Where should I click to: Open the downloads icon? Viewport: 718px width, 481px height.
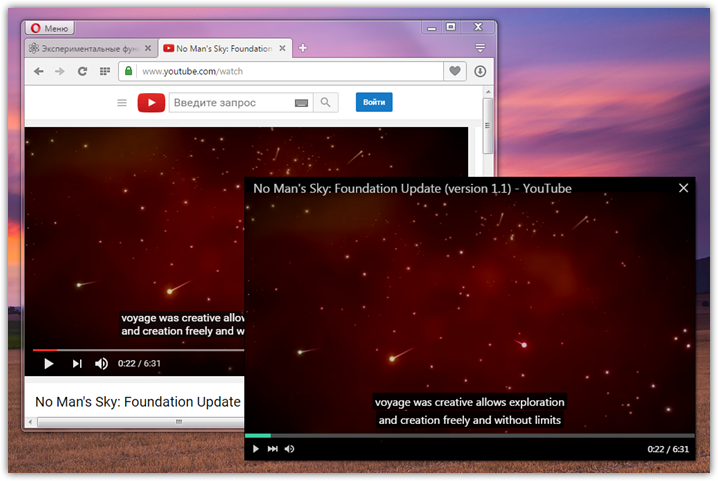click(480, 71)
